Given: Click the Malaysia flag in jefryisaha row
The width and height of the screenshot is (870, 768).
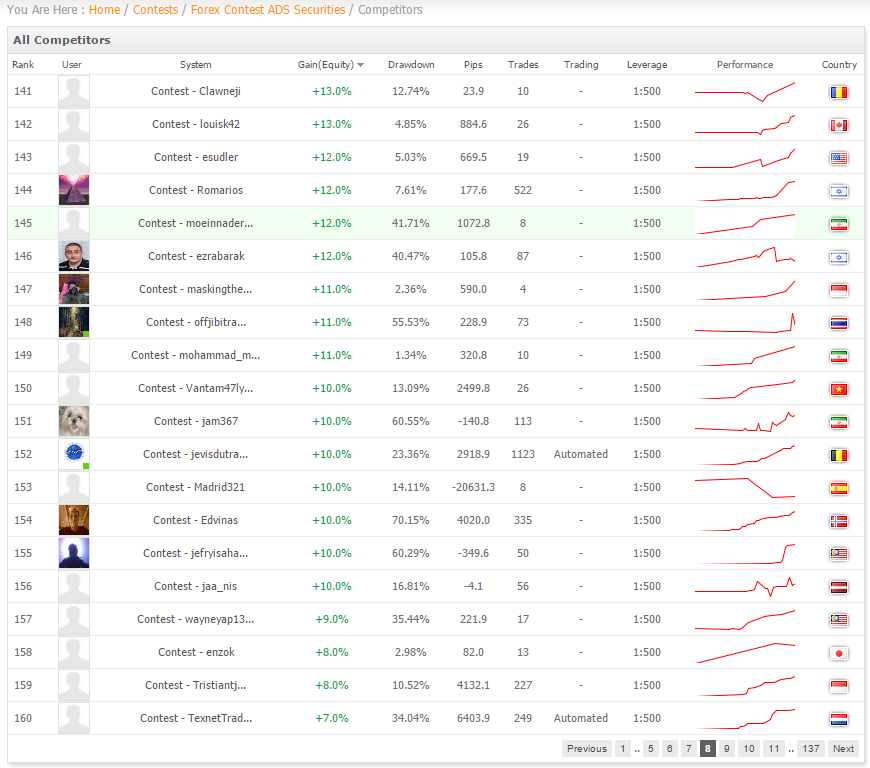Looking at the screenshot, I should coord(838,554).
